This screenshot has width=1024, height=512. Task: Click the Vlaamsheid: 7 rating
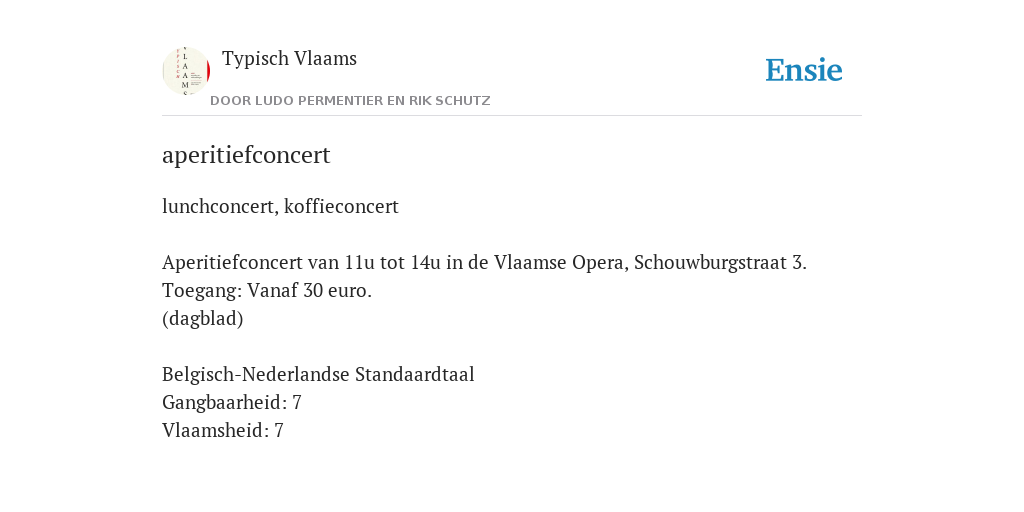223,431
